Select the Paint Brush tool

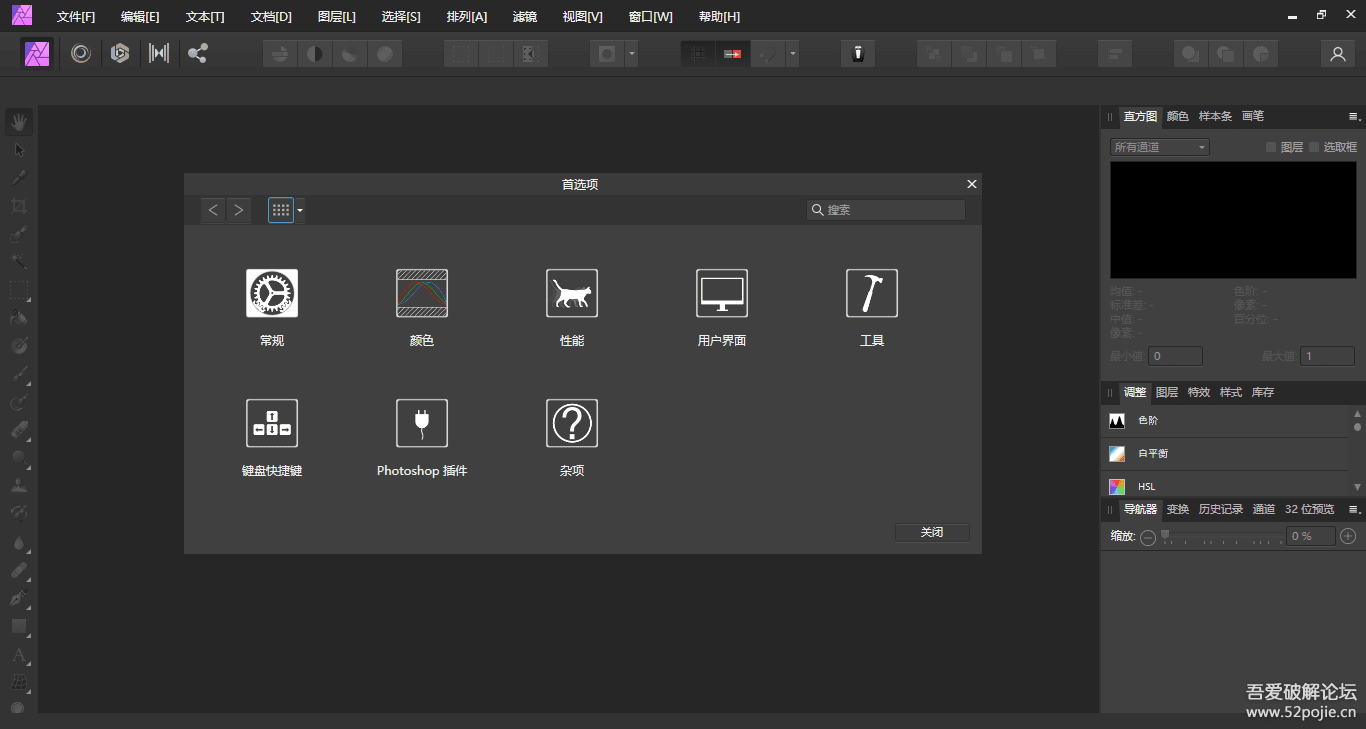19,375
